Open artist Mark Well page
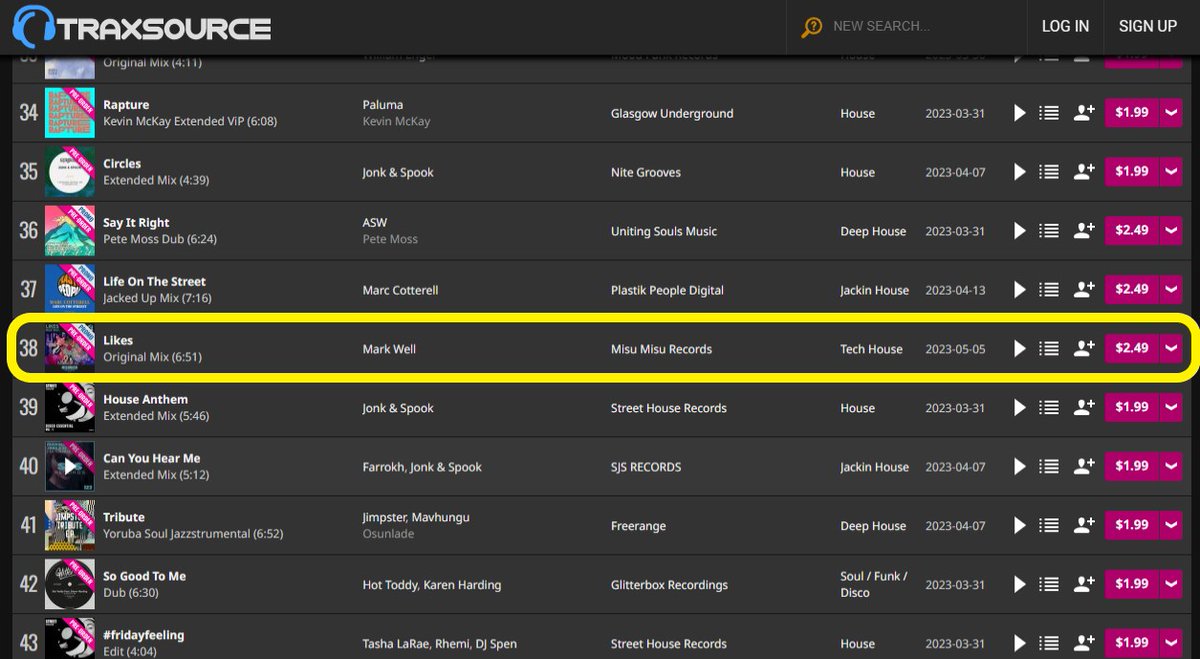This screenshot has height=659, width=1200. pos(390,349)
